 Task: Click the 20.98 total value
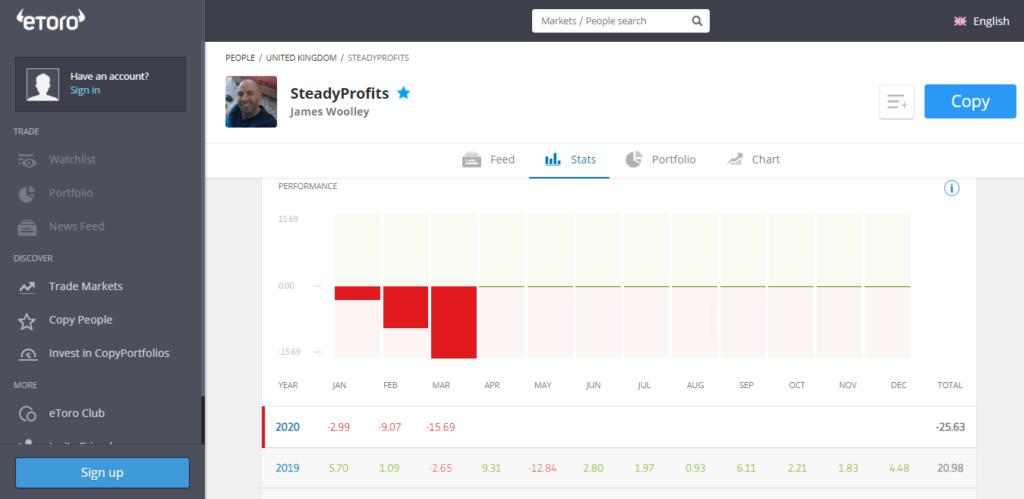952,468
